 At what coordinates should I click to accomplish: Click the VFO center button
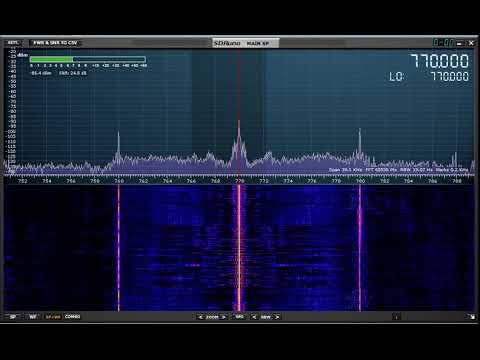pyautogui.click(x=239, y=317)
